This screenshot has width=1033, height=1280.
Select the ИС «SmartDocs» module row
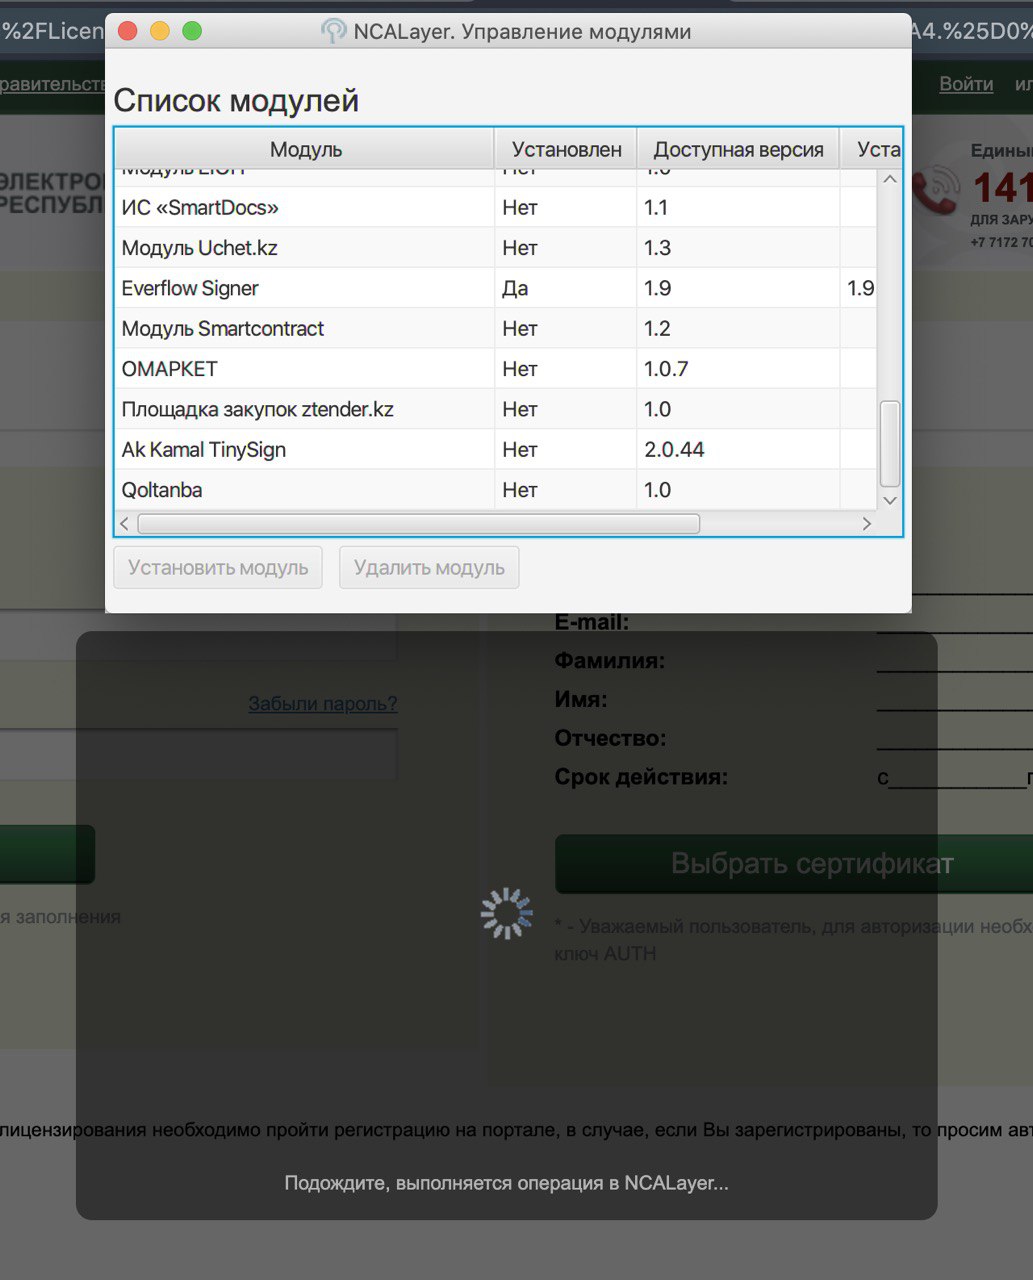[x=496, y=207]
